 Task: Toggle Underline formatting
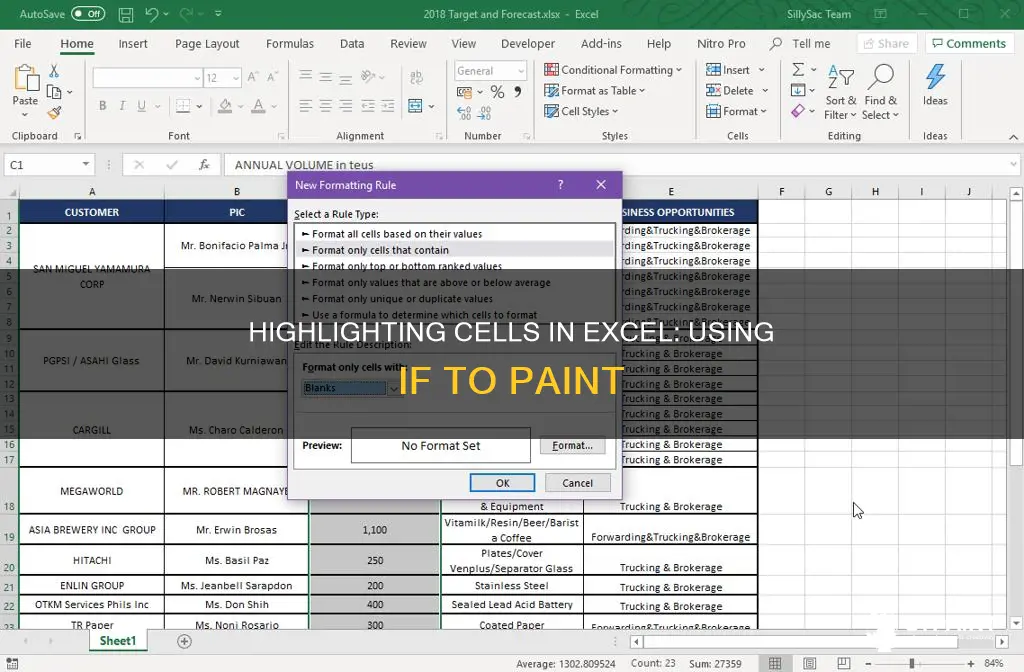(x=142, y=106)
